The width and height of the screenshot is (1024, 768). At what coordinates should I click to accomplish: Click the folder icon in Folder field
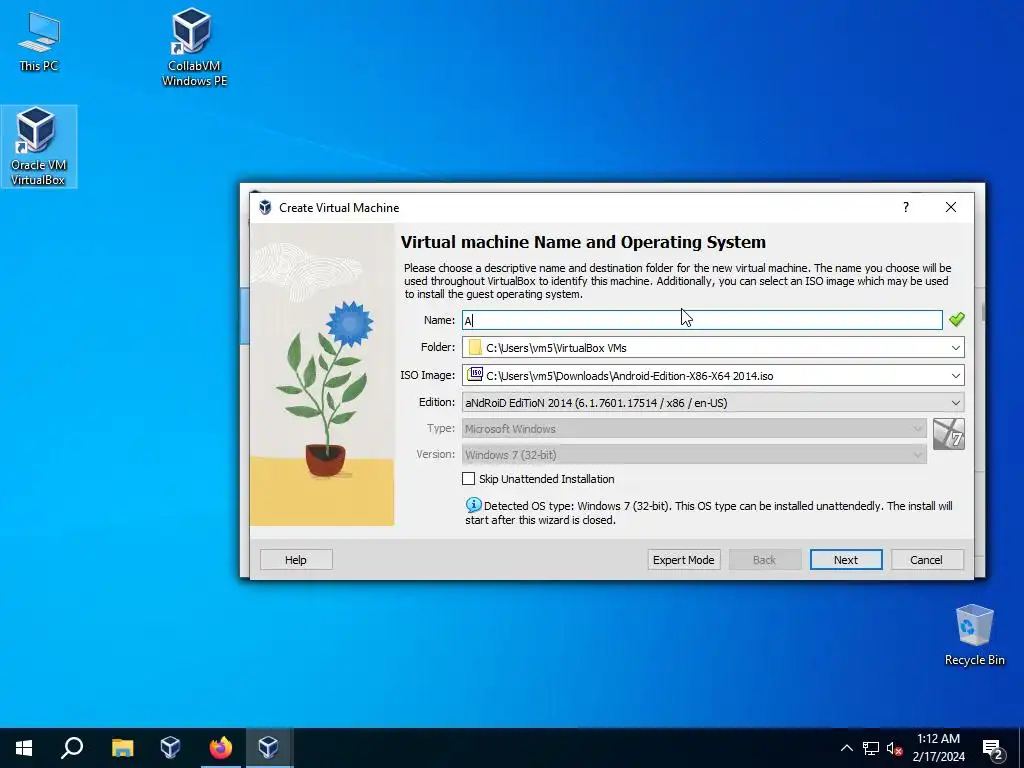pyautogui.click(x=475, y=347)
